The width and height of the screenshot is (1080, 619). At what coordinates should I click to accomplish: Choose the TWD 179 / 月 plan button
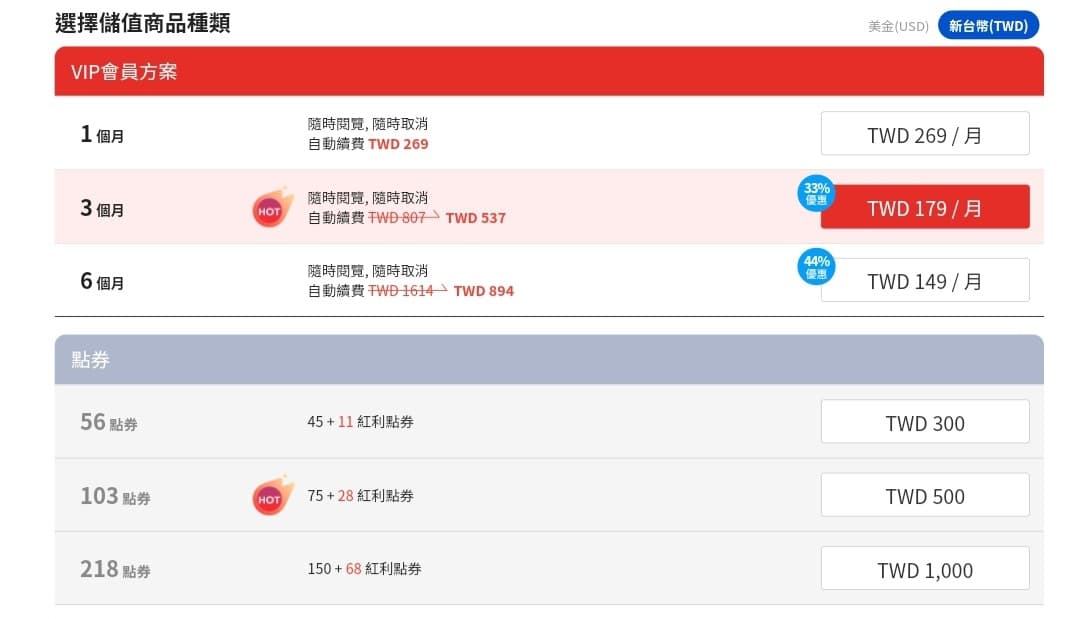pyautogui.click(x=924, y=207)
